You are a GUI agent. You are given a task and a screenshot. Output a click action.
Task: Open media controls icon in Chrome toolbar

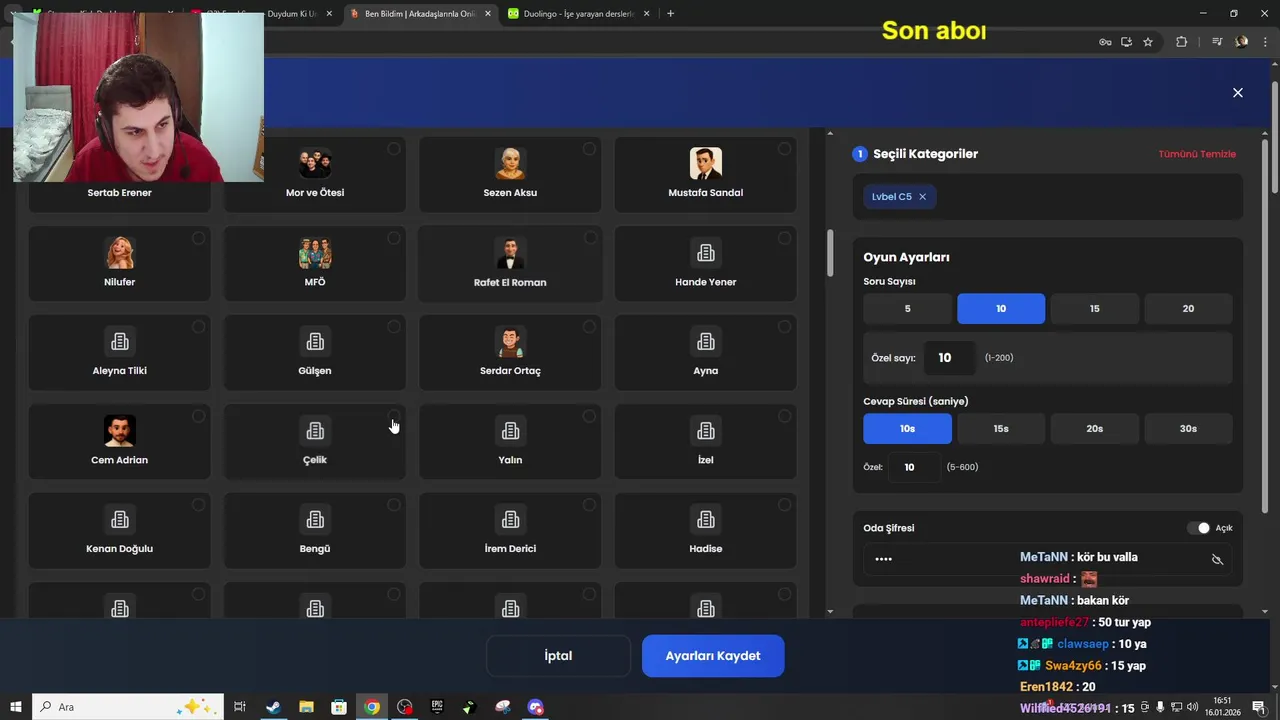(1216, 42)
